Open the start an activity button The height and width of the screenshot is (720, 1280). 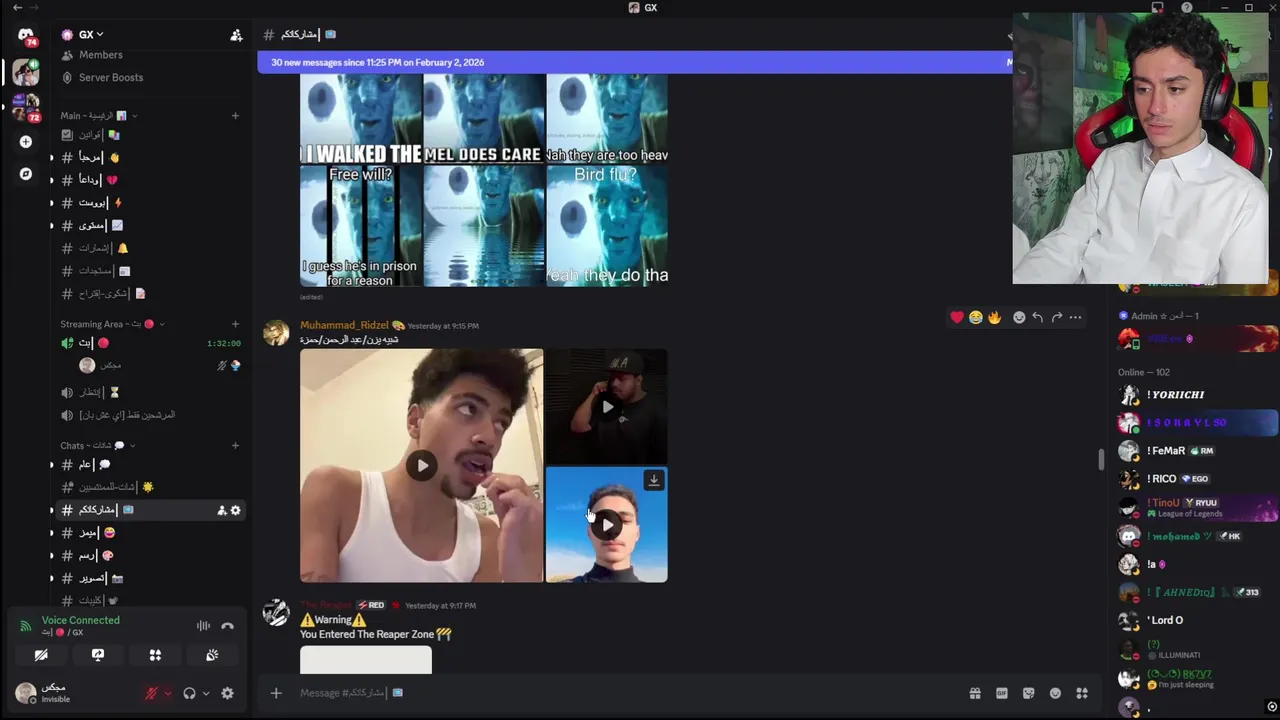[155, 655]
